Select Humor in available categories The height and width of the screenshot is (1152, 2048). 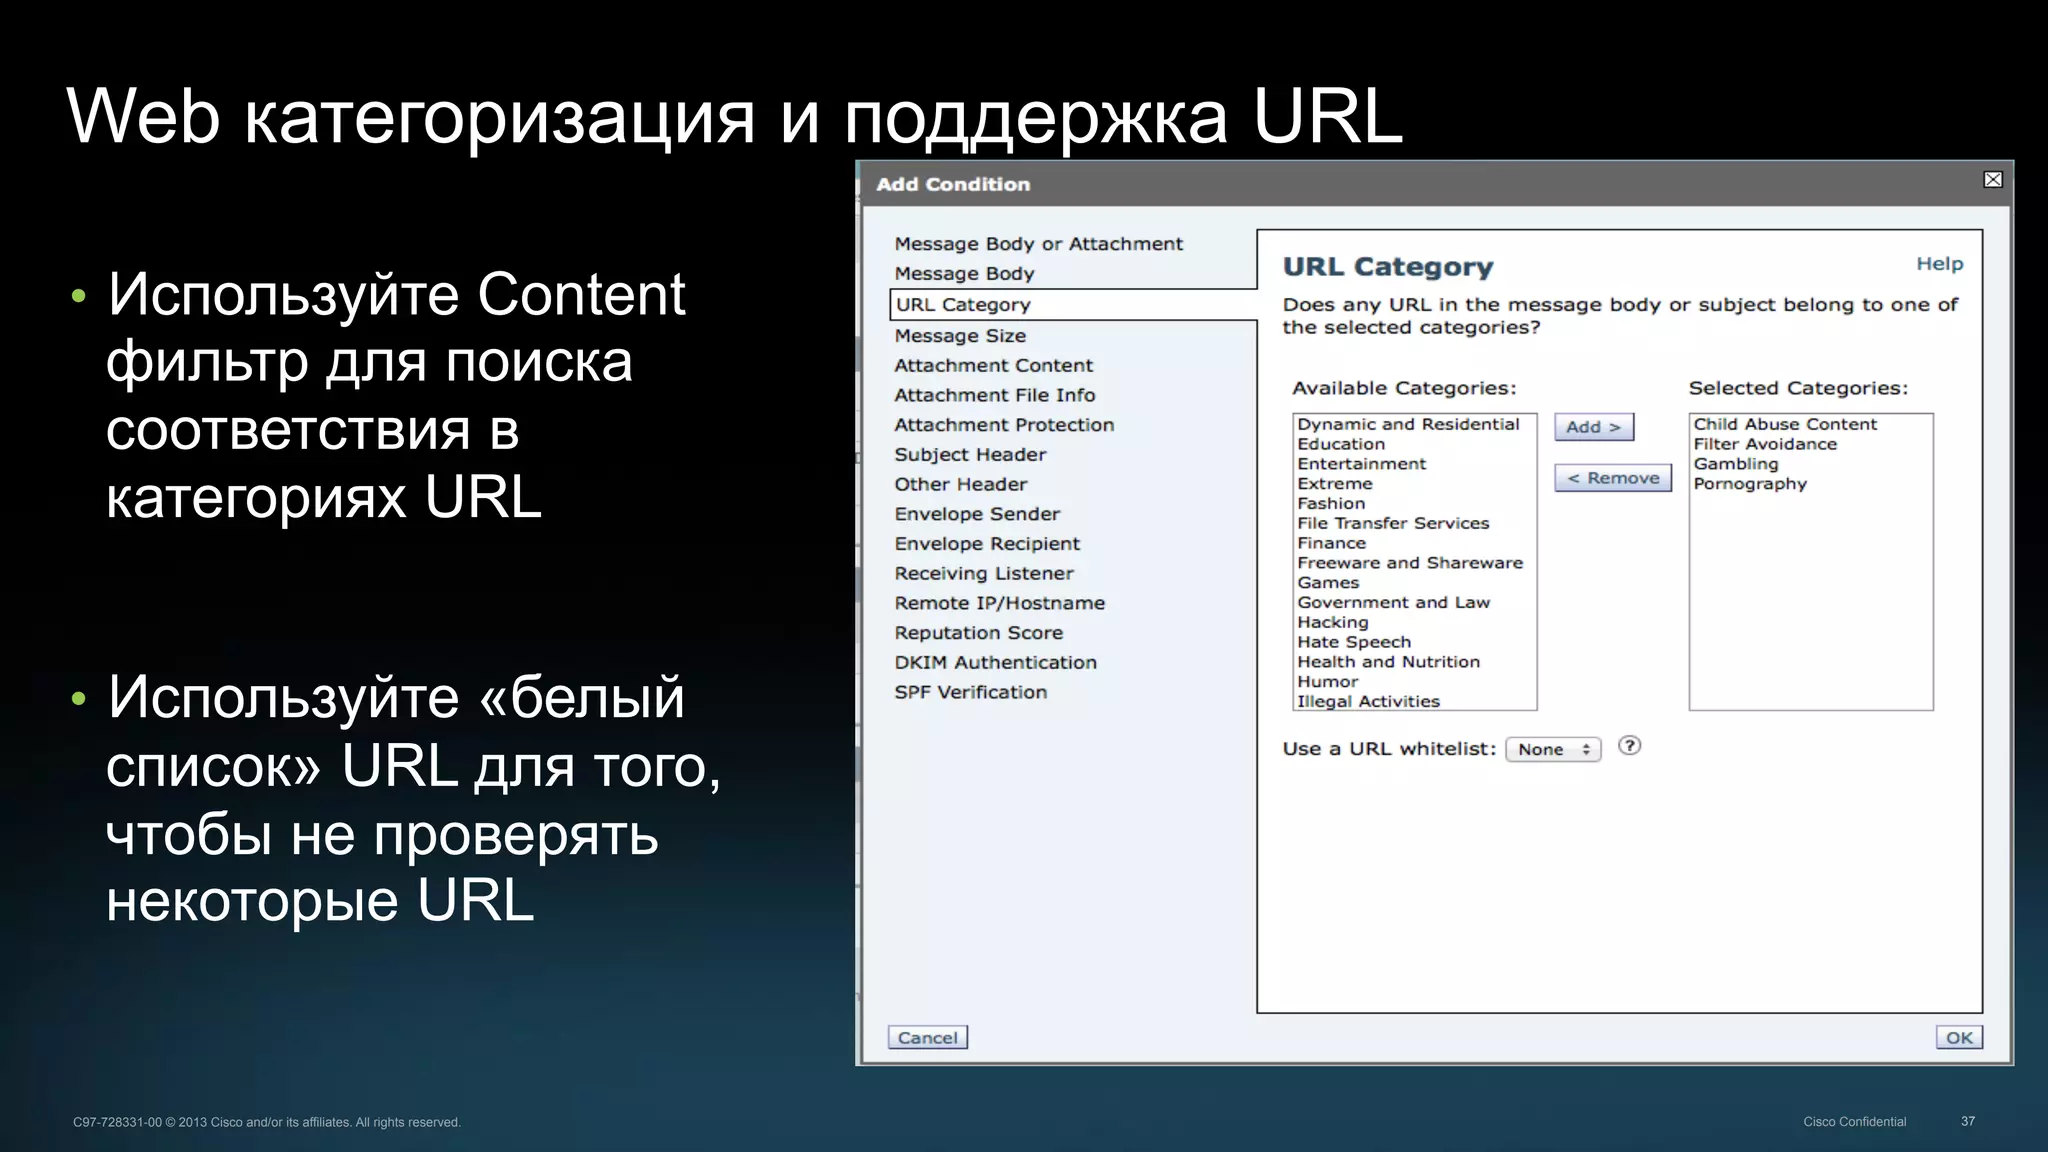(x=1414, y=682)
